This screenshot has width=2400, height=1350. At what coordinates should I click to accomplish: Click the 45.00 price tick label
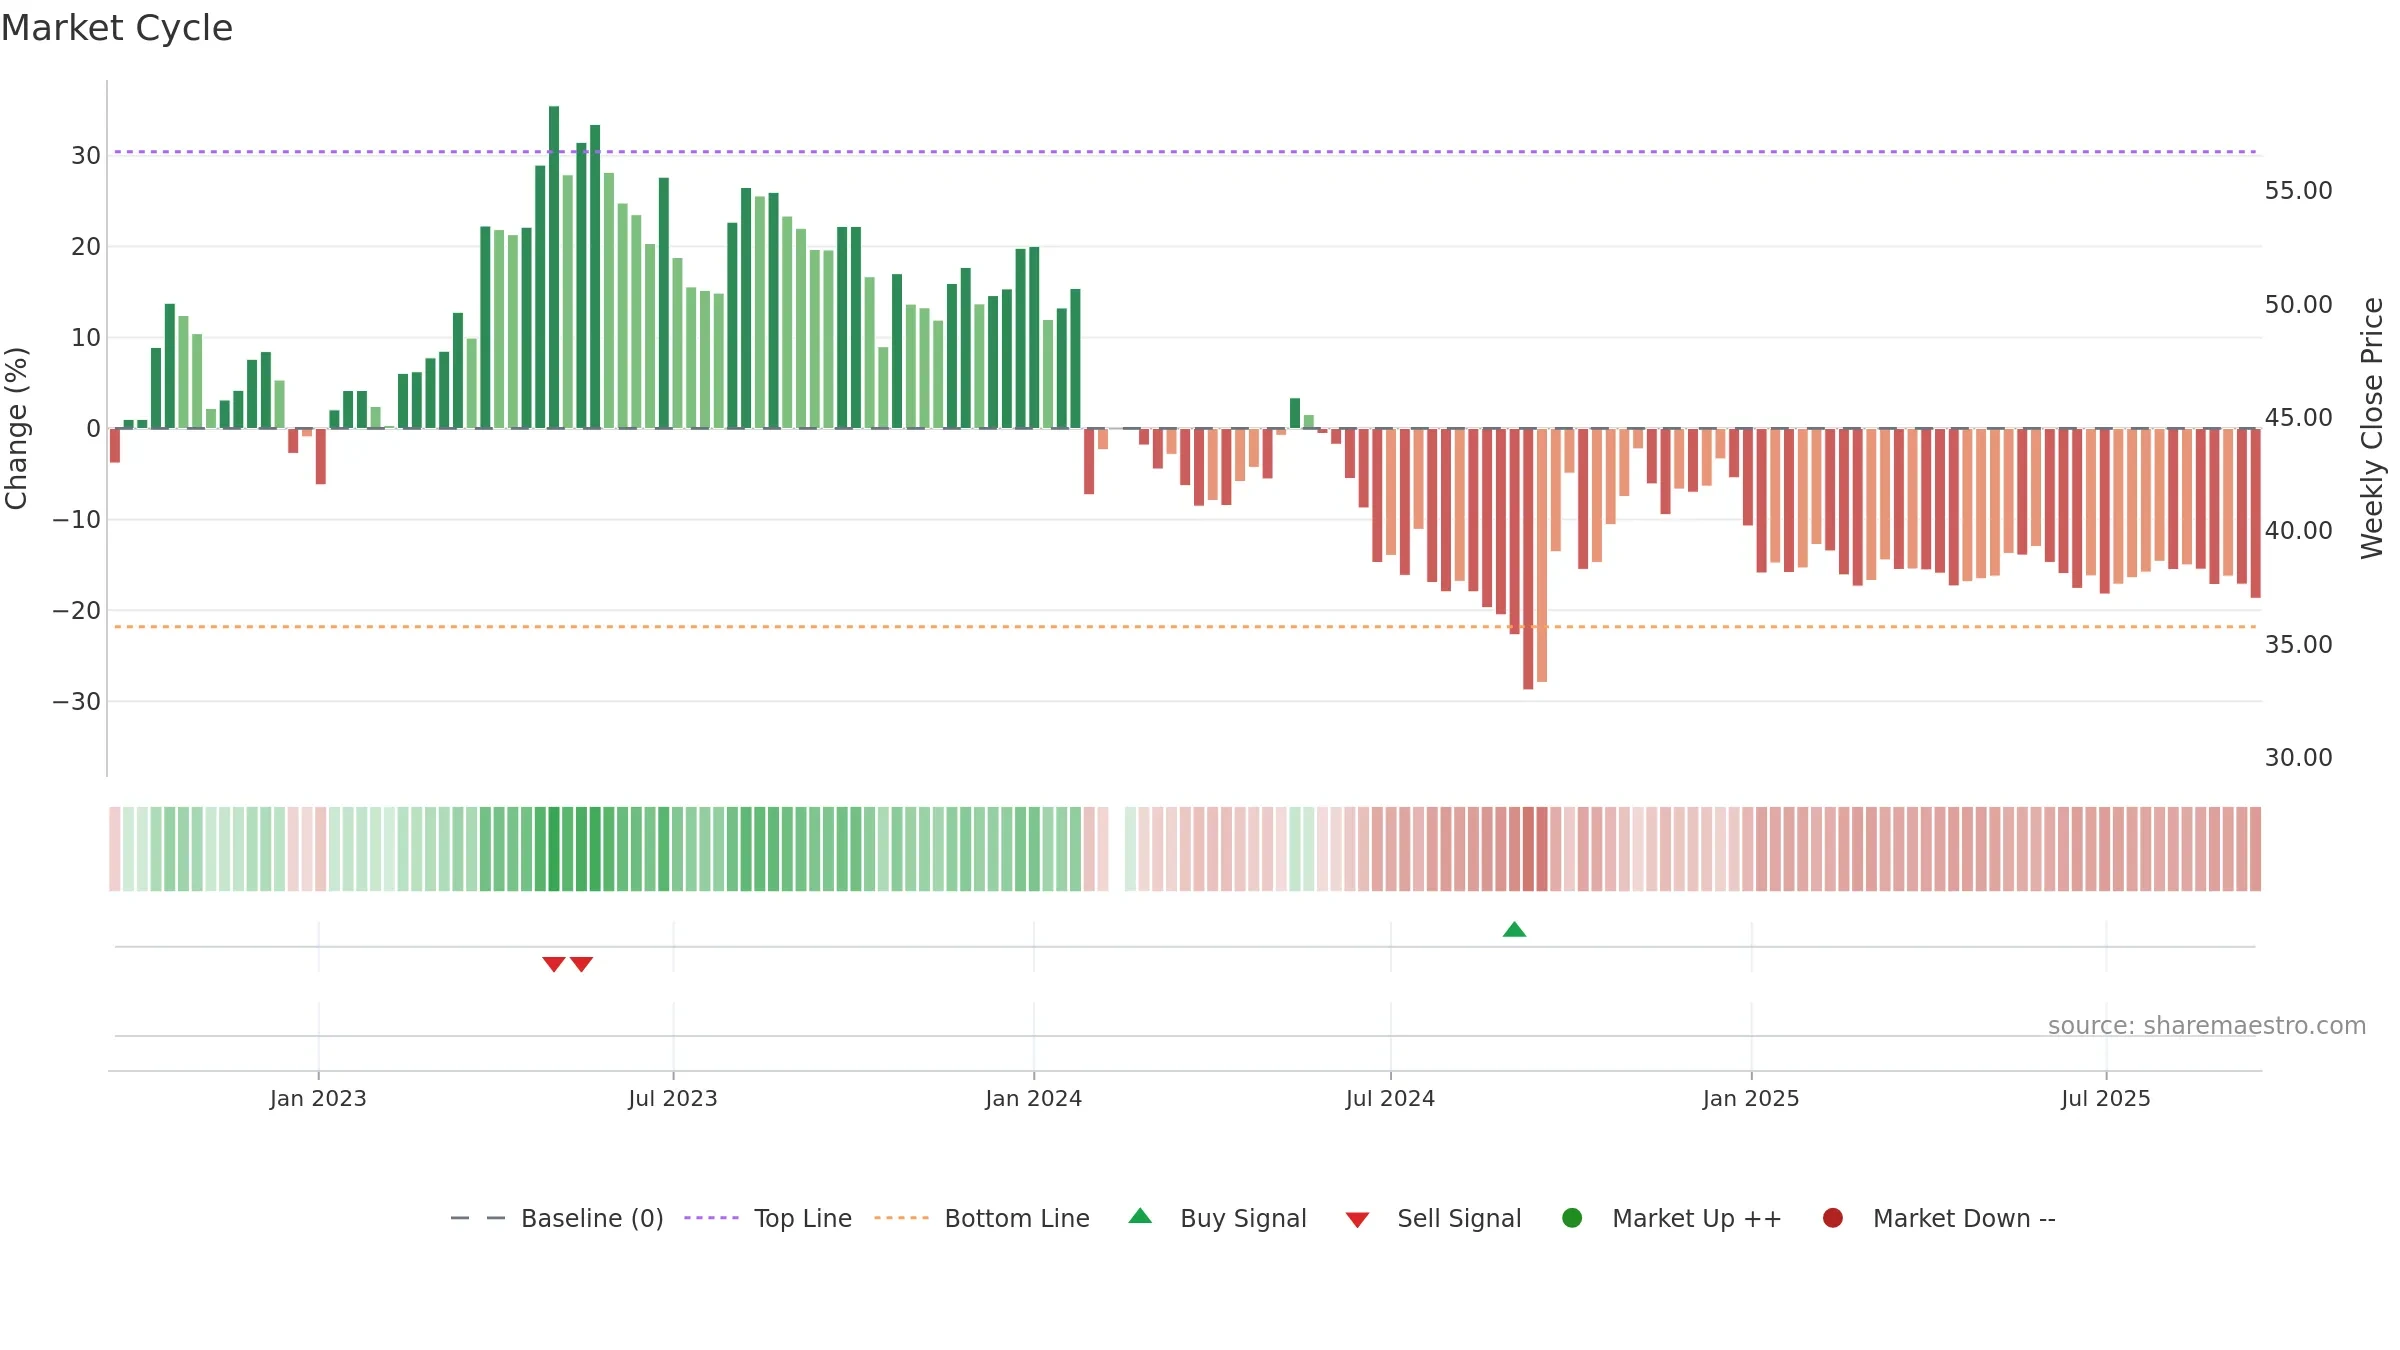click(2298, 417)
